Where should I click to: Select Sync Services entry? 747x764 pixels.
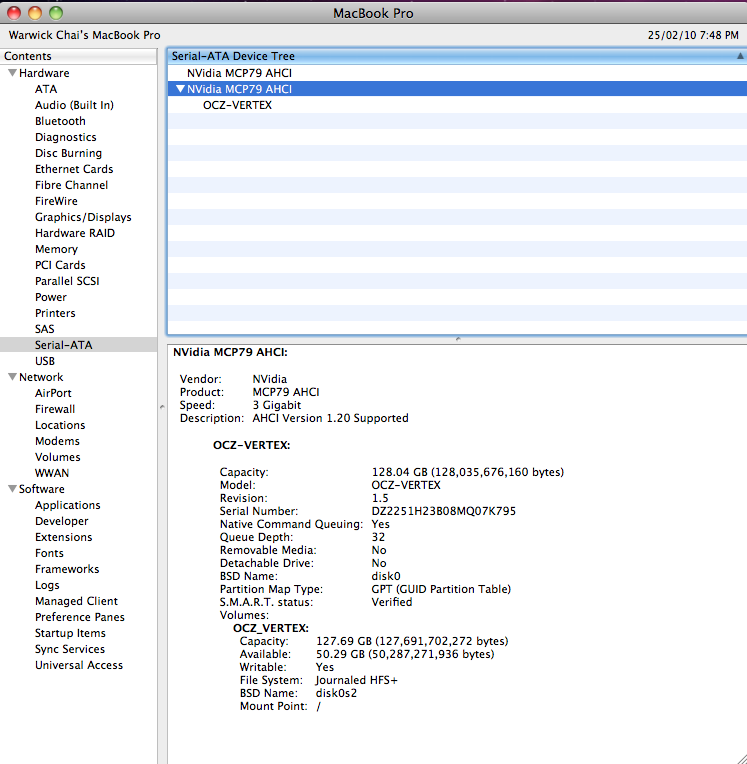pyautogui.click(x=70, y=649)
